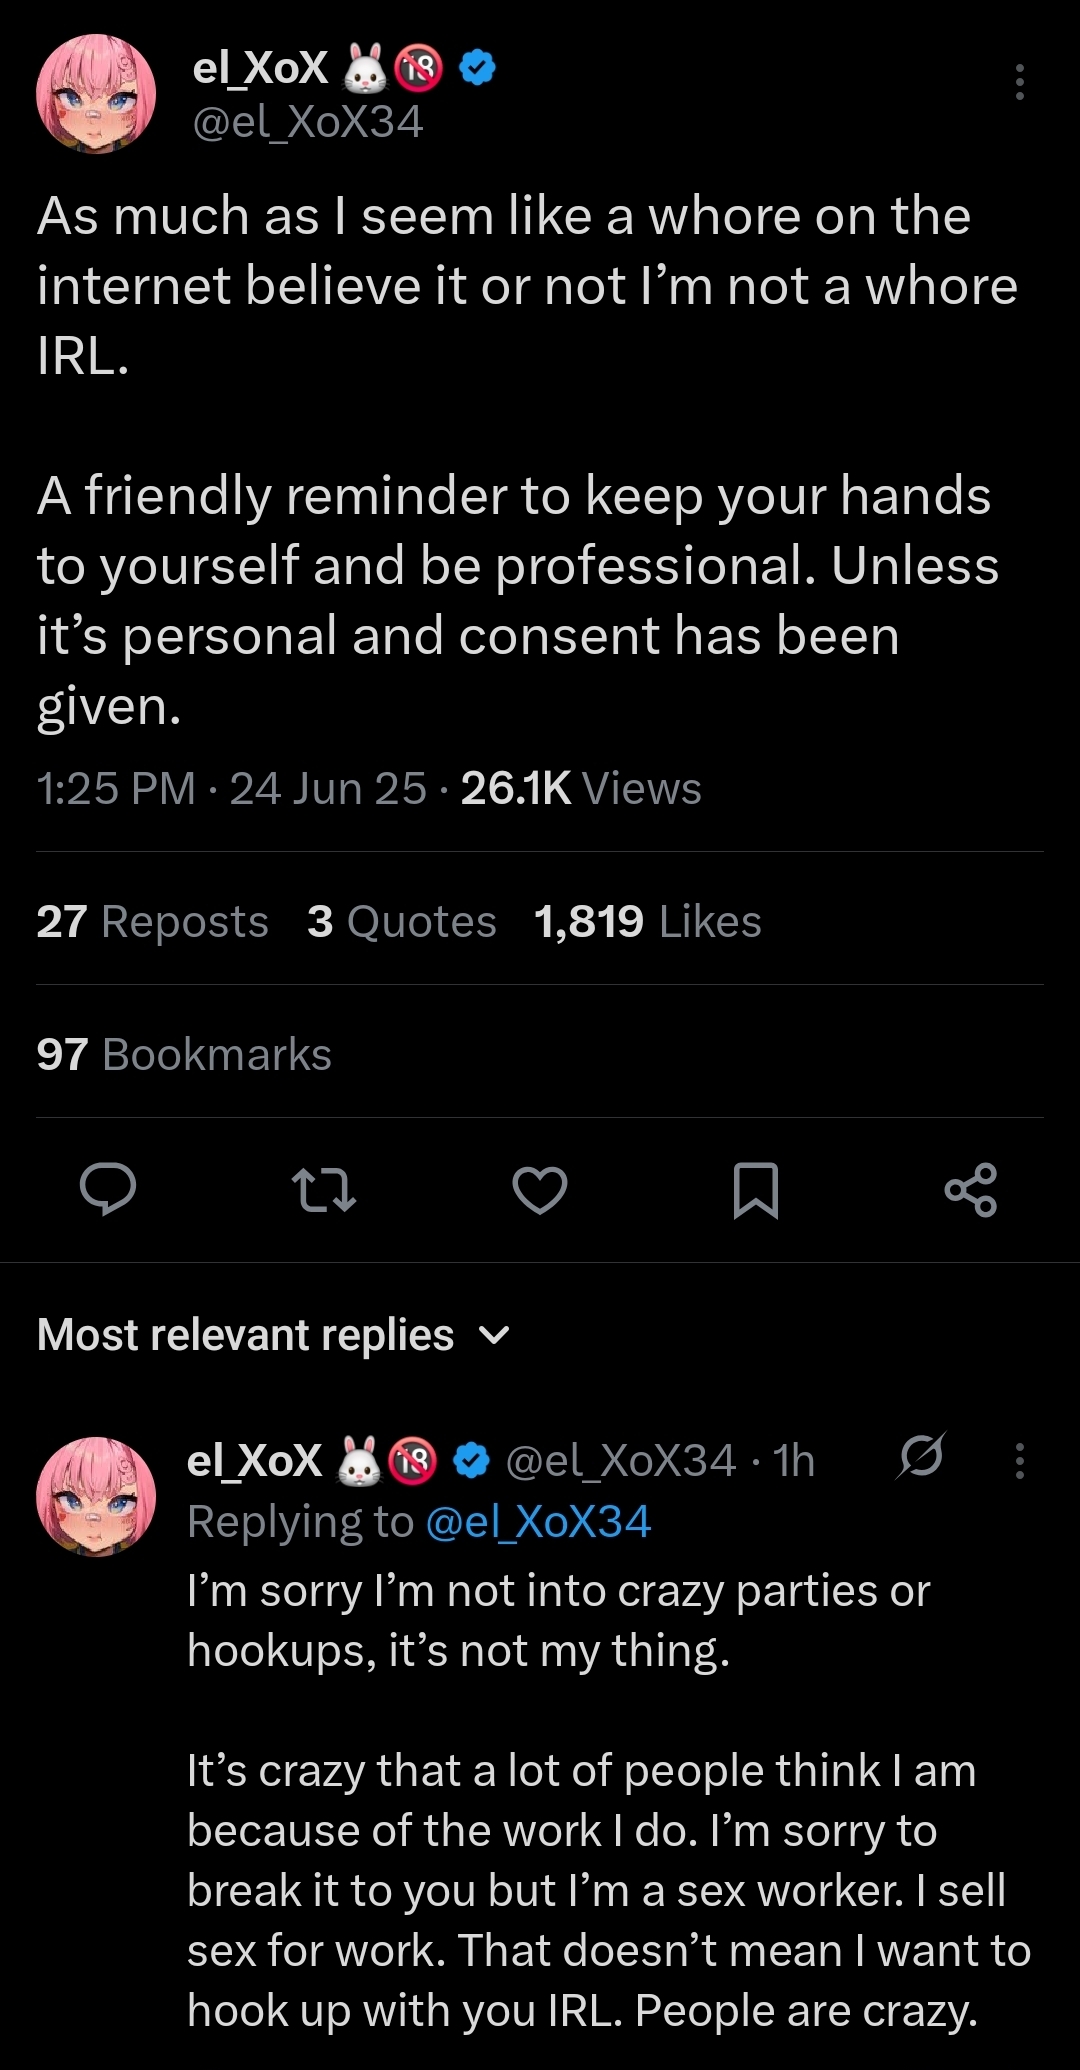The height and width of the screenshot is (2070, 1080).
Task: Tap the reply speech bubble icon
Action: 108,1189
